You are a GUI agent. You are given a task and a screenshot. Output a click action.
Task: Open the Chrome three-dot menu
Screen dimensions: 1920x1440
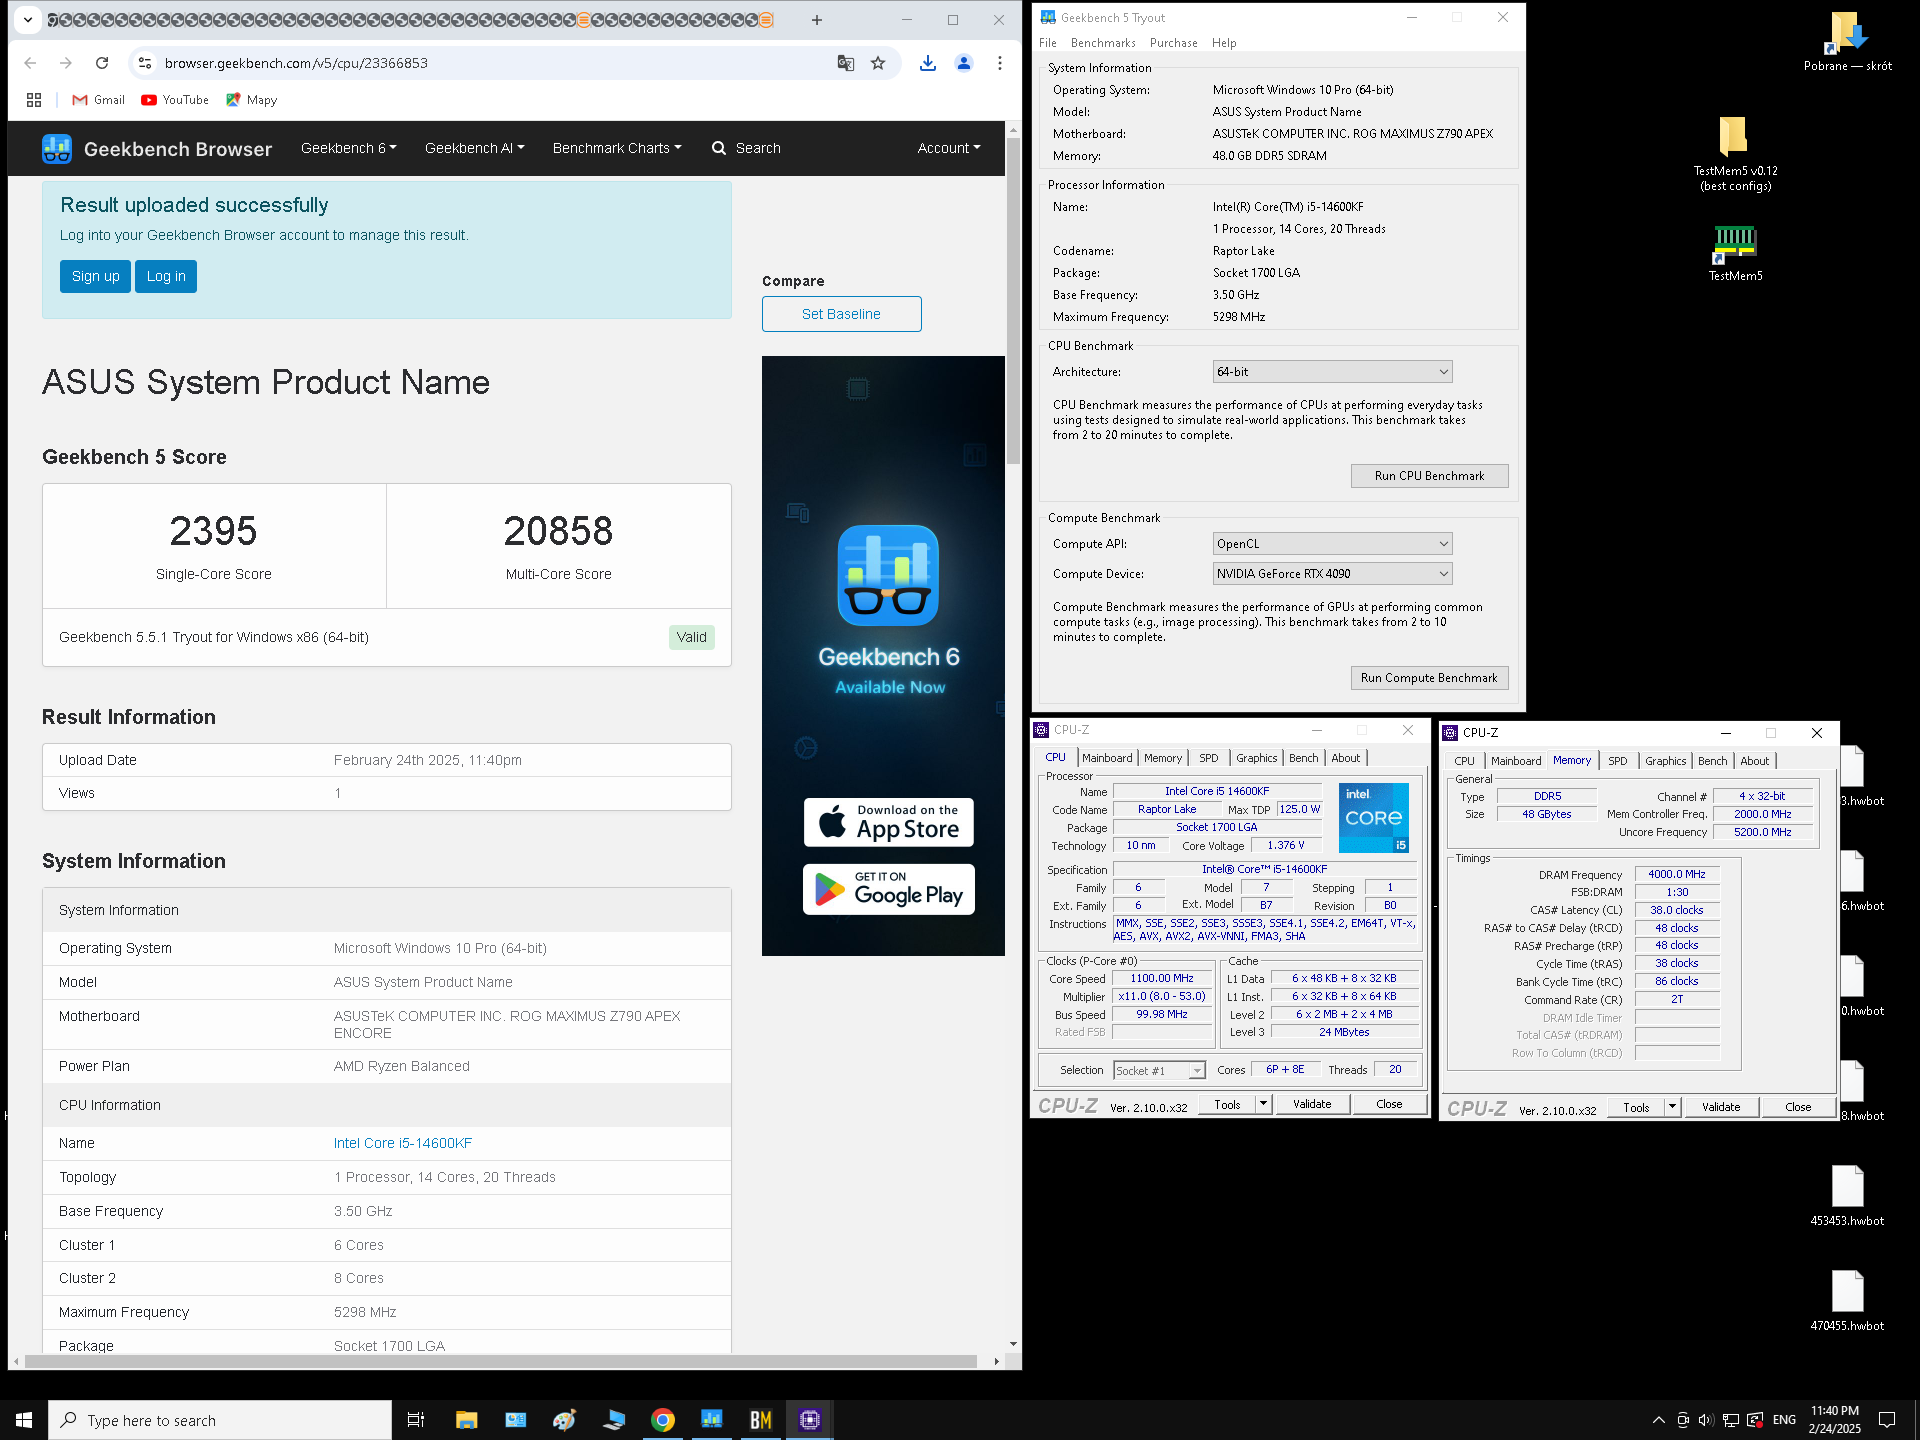[1000, 63]
